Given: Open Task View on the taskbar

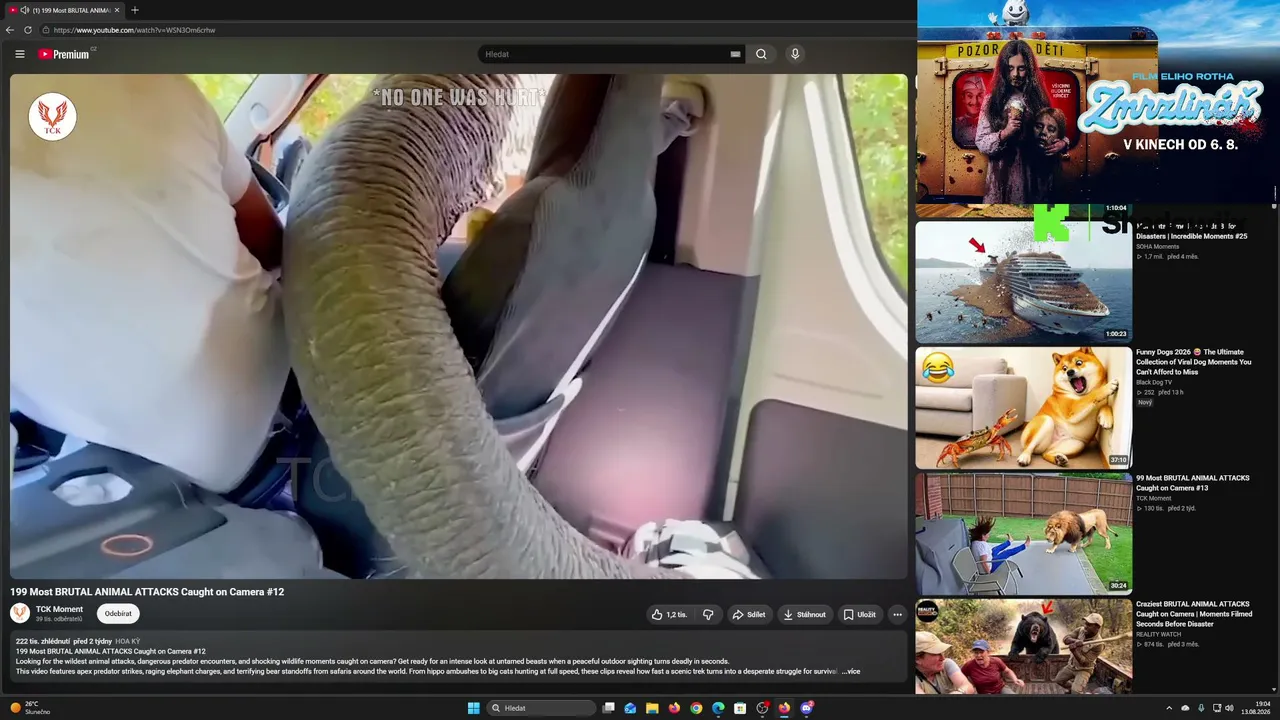Looking at the screenshot, I should 608,708.
